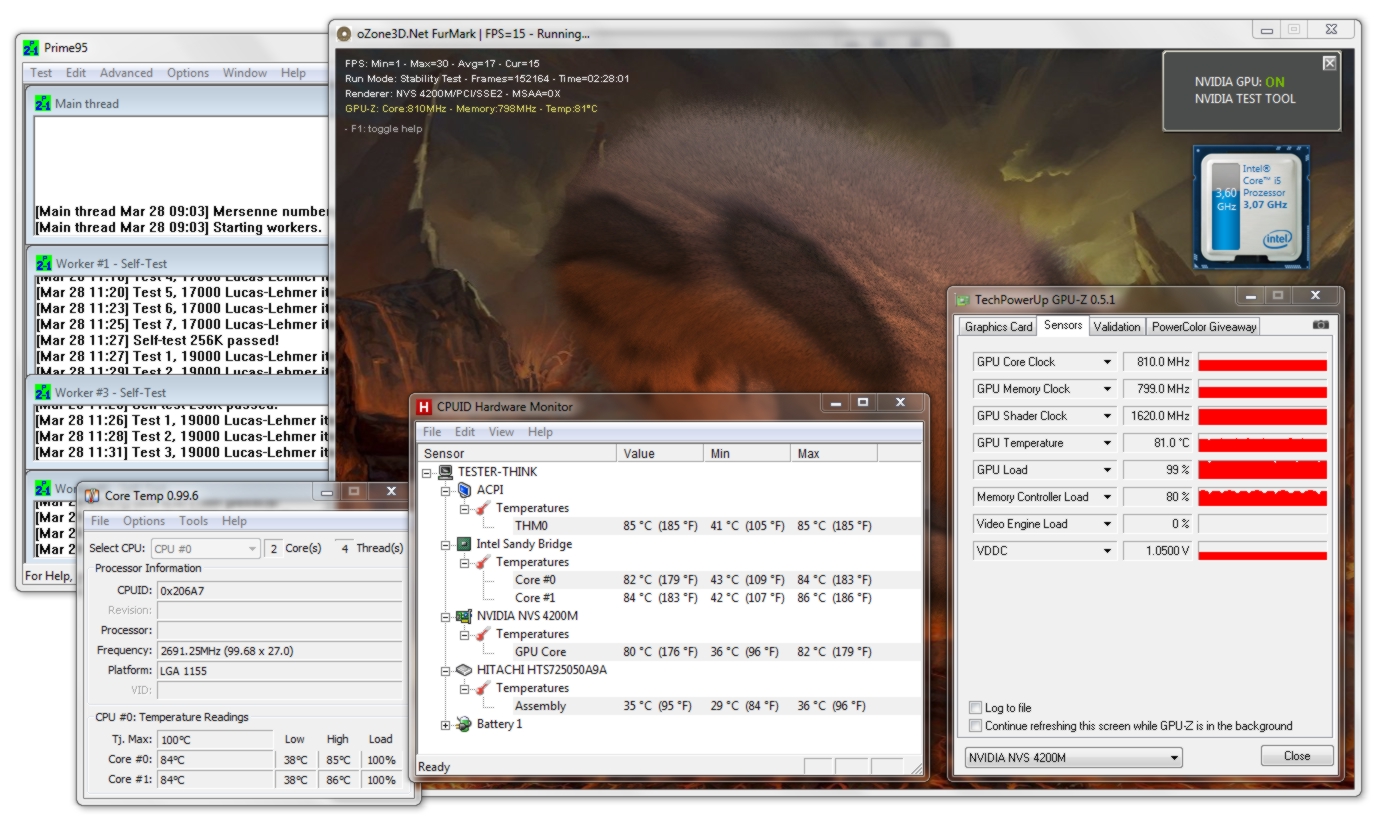The height and width of the screenshot is (828, 1383).
Task: Open the Test menu in Prime95
Action: pos(41,73)
